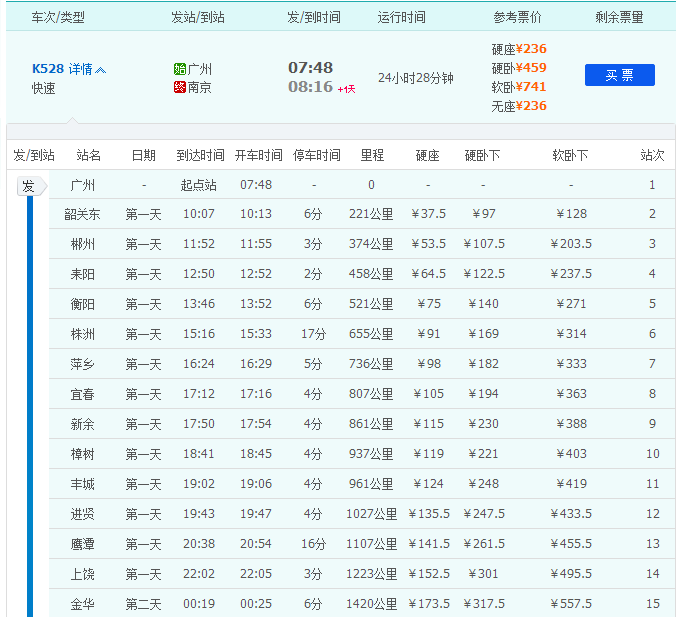Click the 萍乡 station name
This screenshot has height=617, width=677.
82,364
